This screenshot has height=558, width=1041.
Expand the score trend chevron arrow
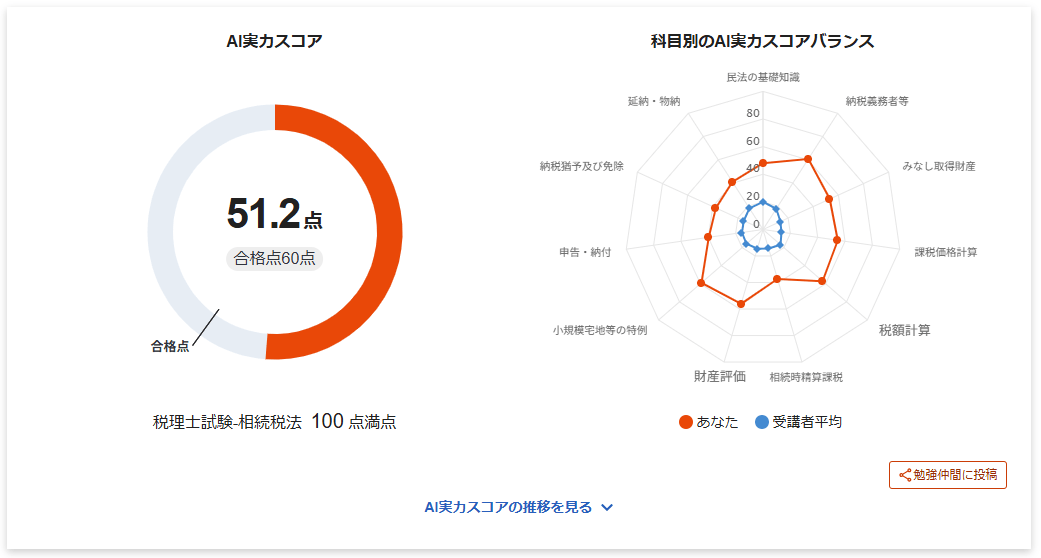click(x=607, y=508)
